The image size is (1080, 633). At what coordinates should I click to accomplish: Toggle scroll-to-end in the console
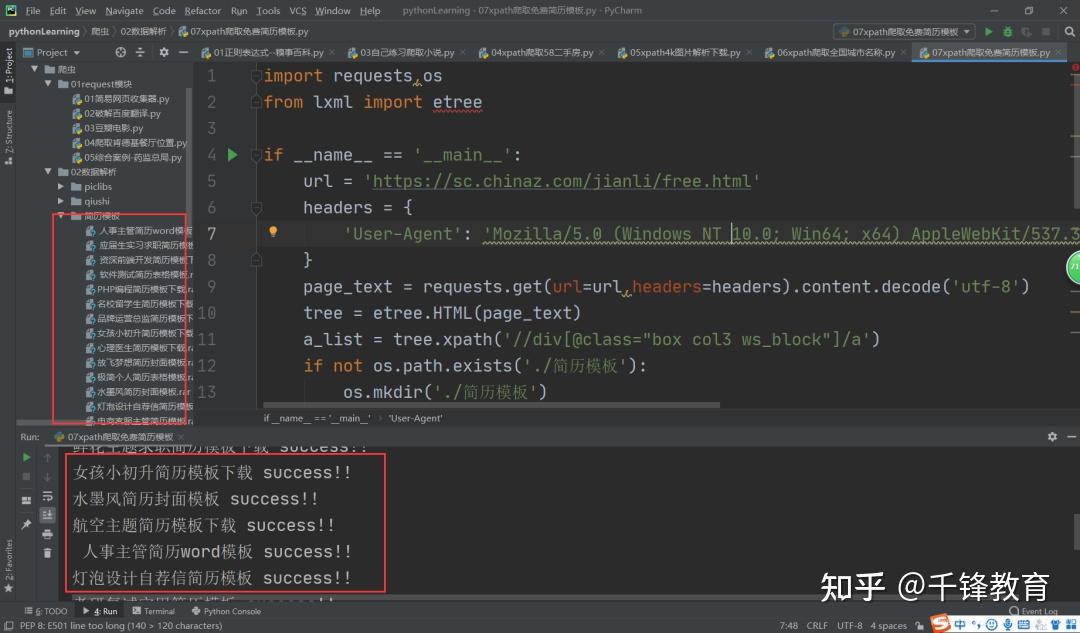pyautogui.click(x=47, y=514)
